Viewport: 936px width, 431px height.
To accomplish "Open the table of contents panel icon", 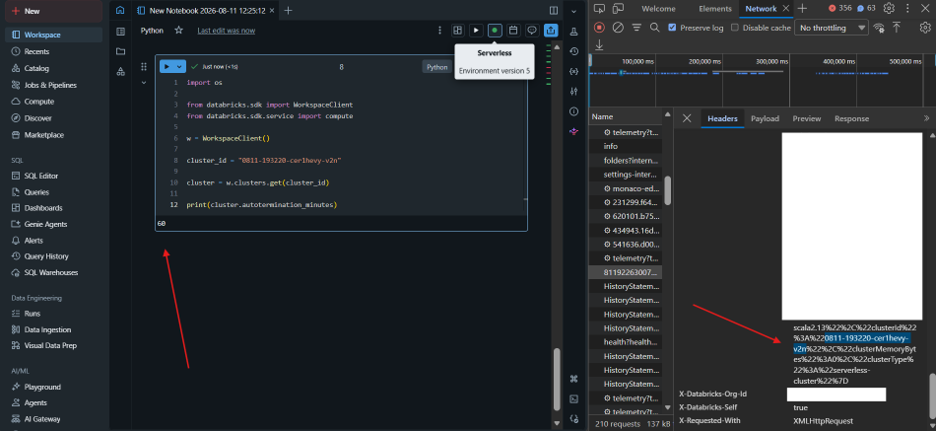I will (121, 32).
